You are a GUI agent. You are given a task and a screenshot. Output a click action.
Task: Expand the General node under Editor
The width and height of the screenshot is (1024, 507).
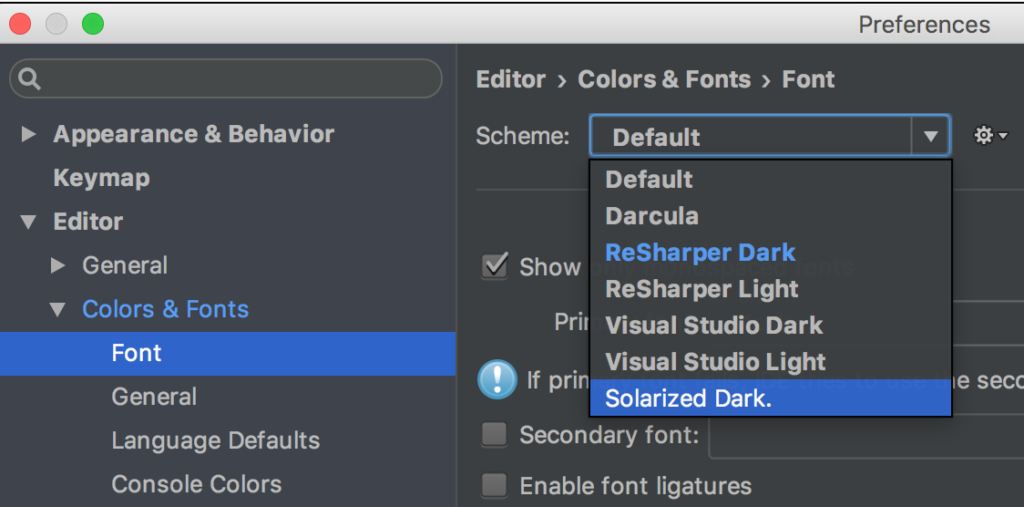tap(58, 266)
